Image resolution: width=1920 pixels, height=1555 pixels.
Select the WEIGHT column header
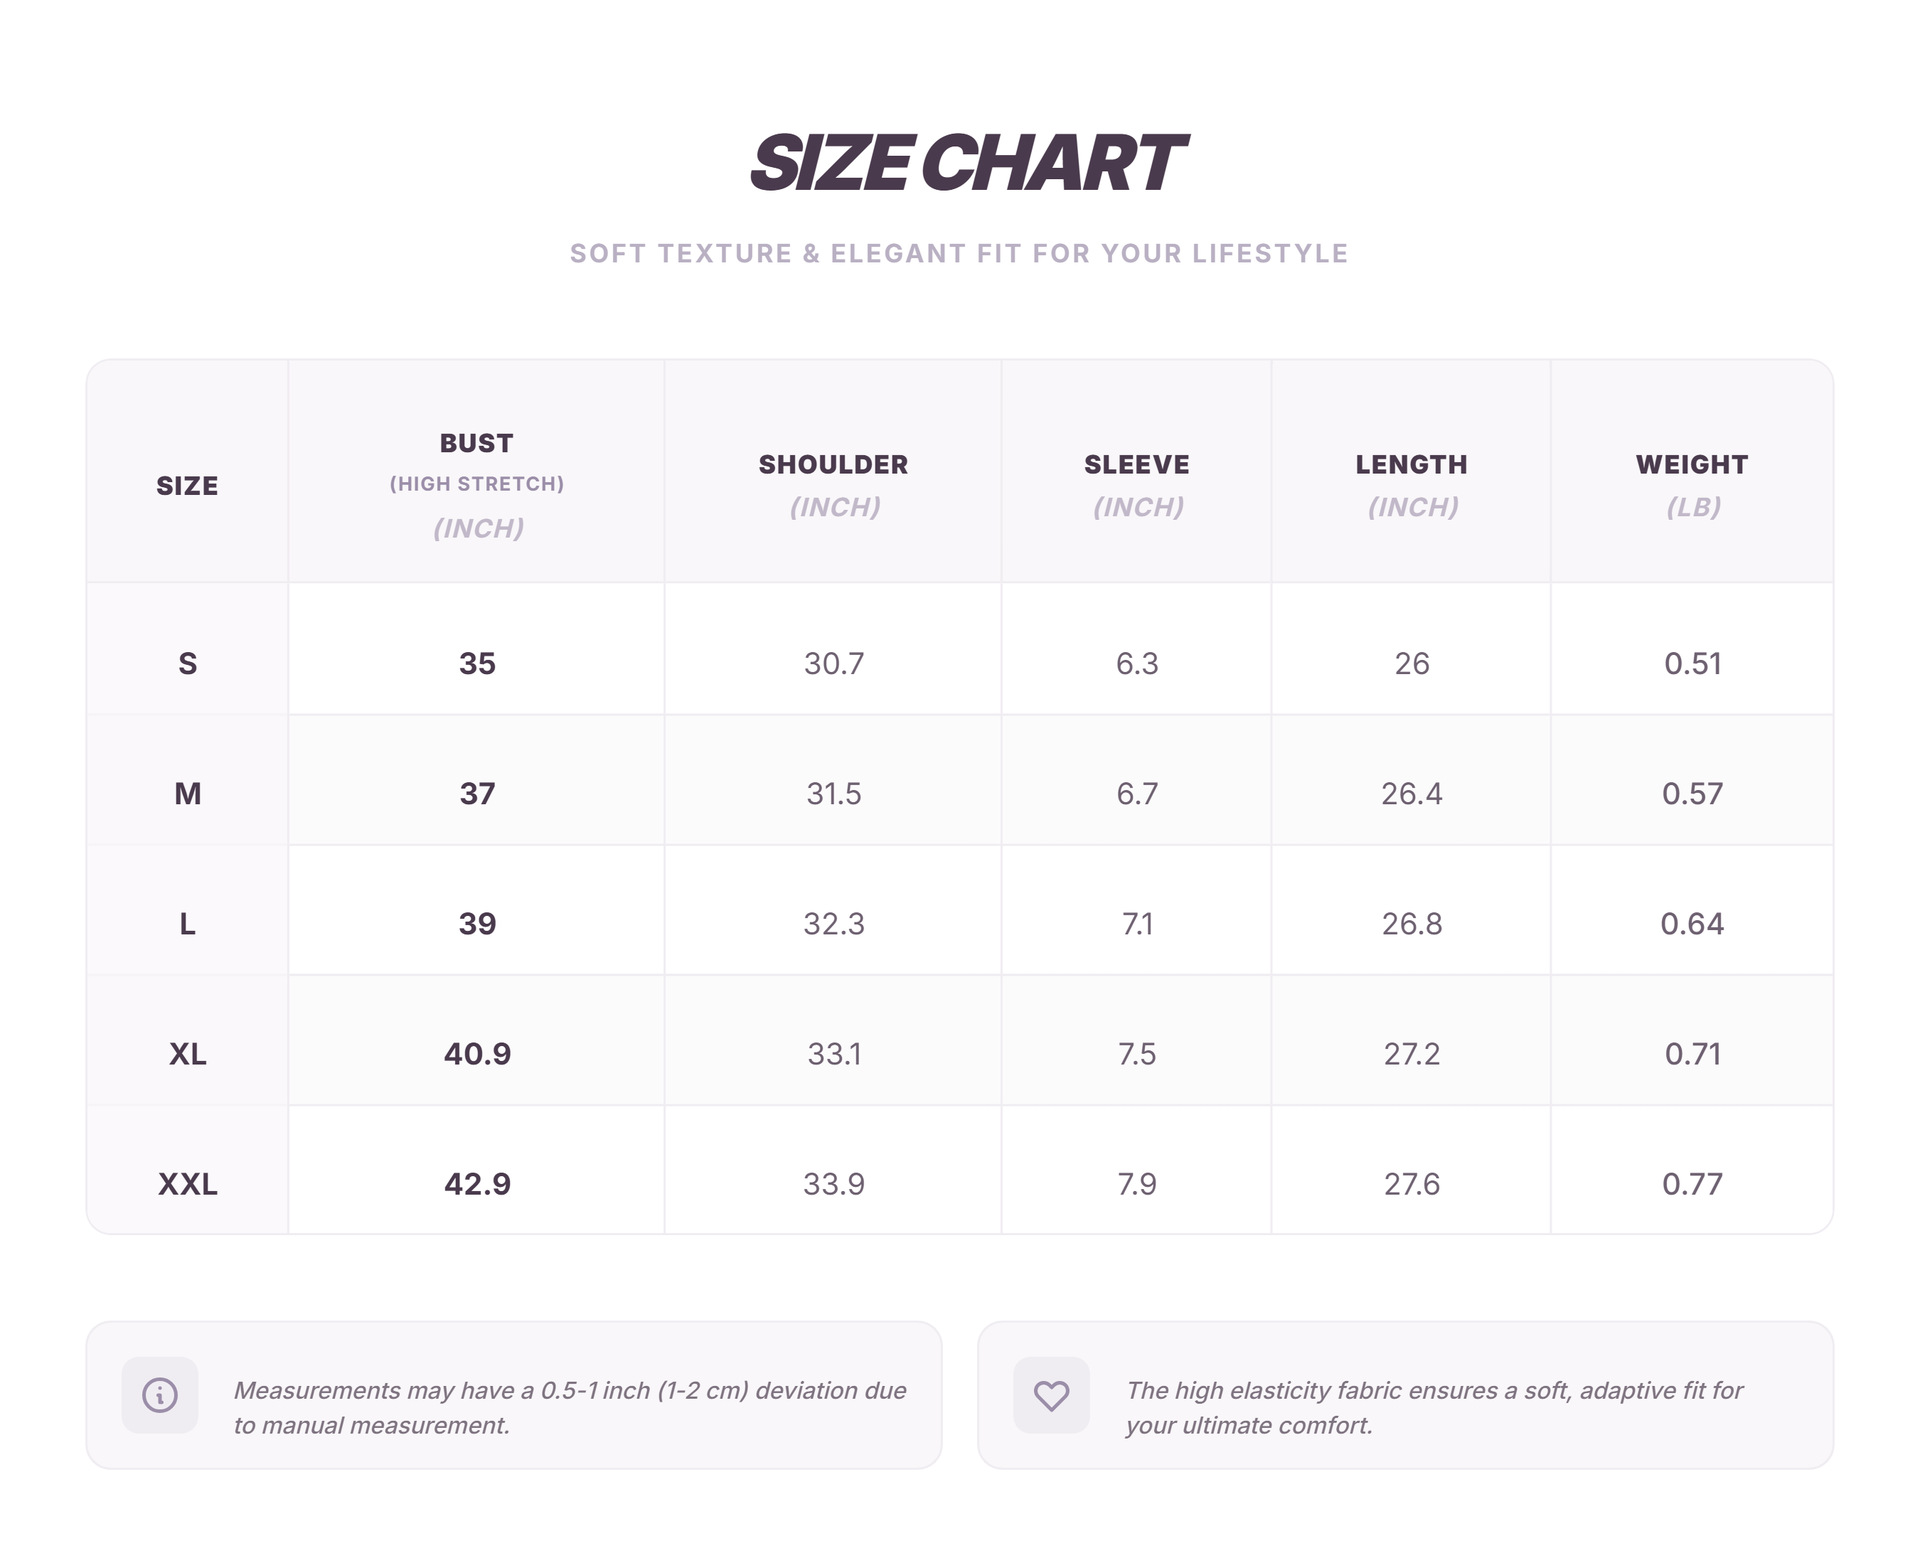pos(1692,465)
